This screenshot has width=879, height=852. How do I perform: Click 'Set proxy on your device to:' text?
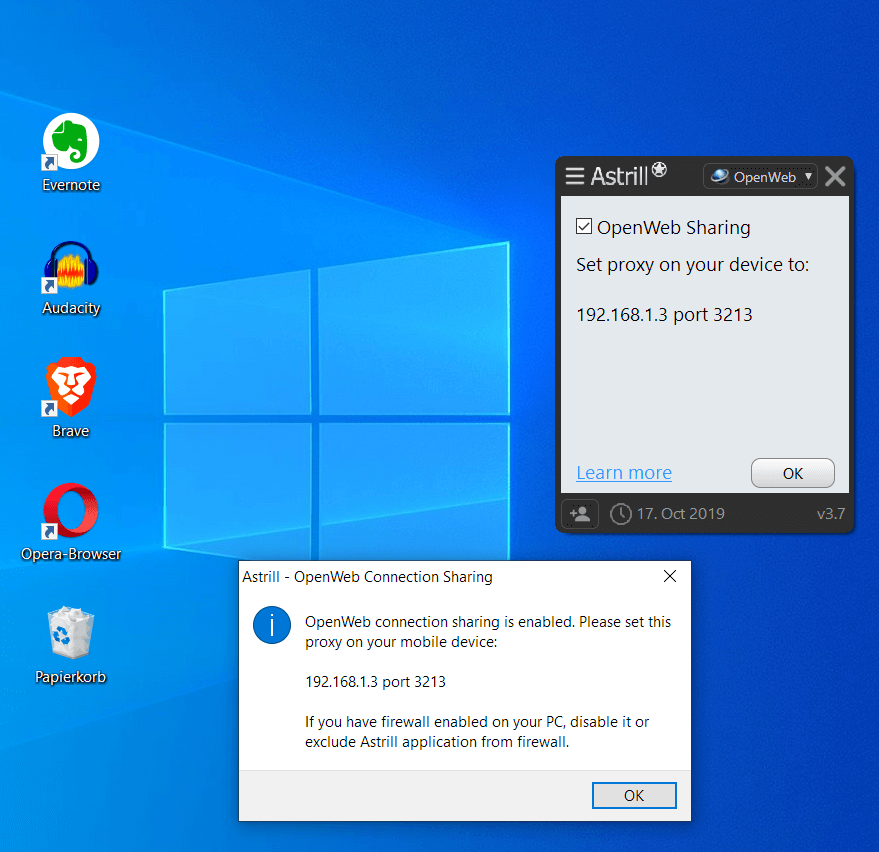coord(693,265)
